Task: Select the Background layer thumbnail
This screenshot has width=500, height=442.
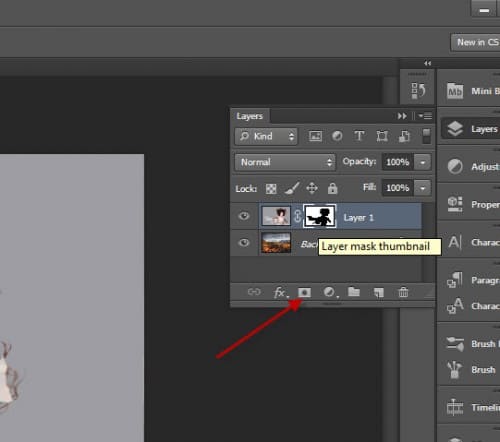Action: (276, 243)
